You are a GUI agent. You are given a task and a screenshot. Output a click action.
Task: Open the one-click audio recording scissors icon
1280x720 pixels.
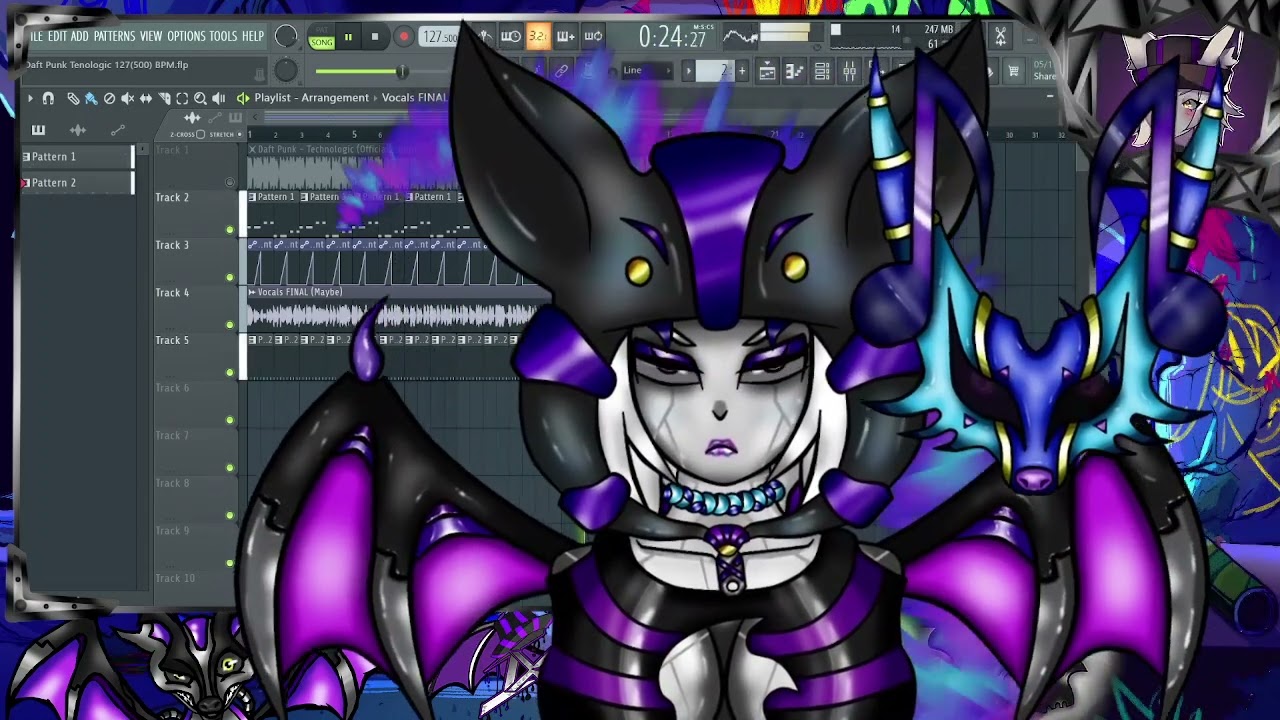pyautogui.click(x=1000, y=37)
